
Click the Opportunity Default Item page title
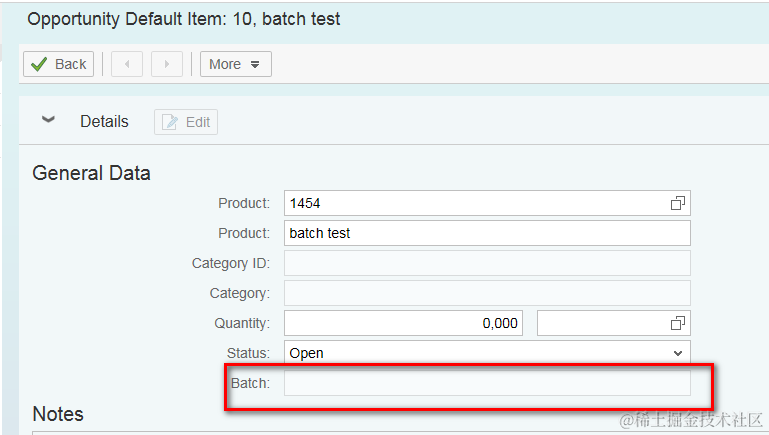point(183,19)
